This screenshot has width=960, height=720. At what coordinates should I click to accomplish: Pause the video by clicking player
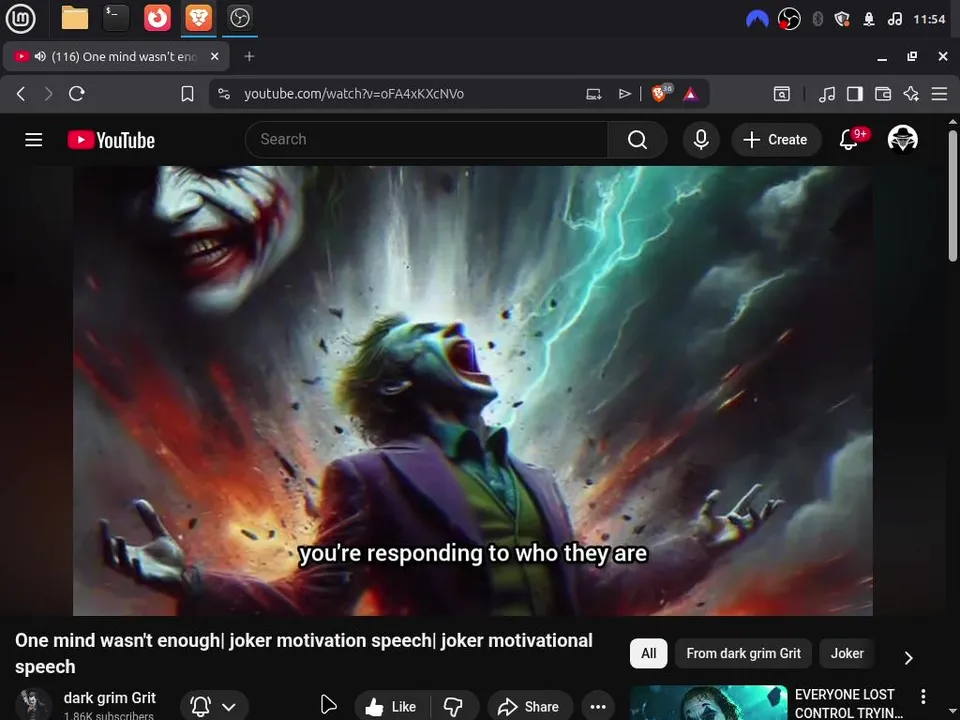(x=473, y=391)
